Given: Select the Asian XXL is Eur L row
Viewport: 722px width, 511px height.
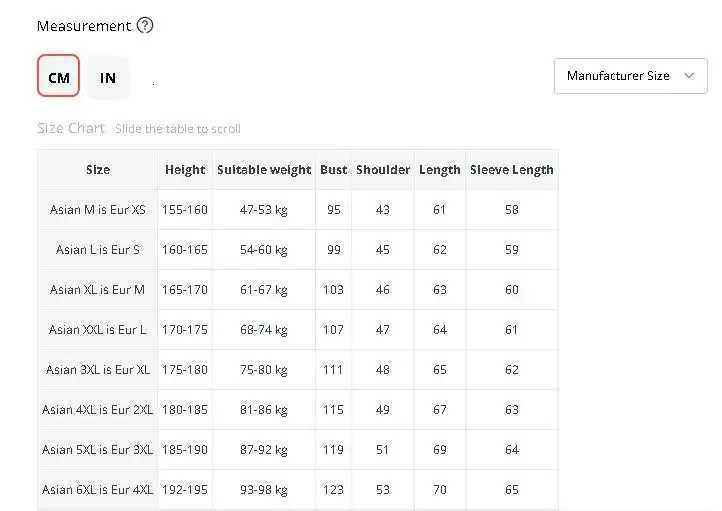Looking at the screenshot, I should coord(98,330).
